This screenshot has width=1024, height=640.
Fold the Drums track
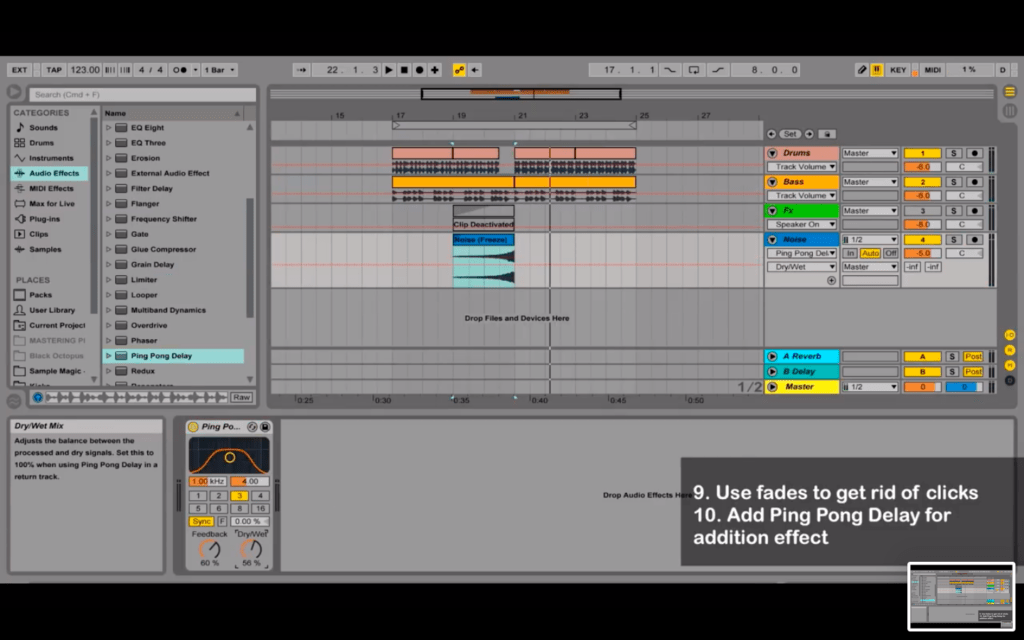772,153
